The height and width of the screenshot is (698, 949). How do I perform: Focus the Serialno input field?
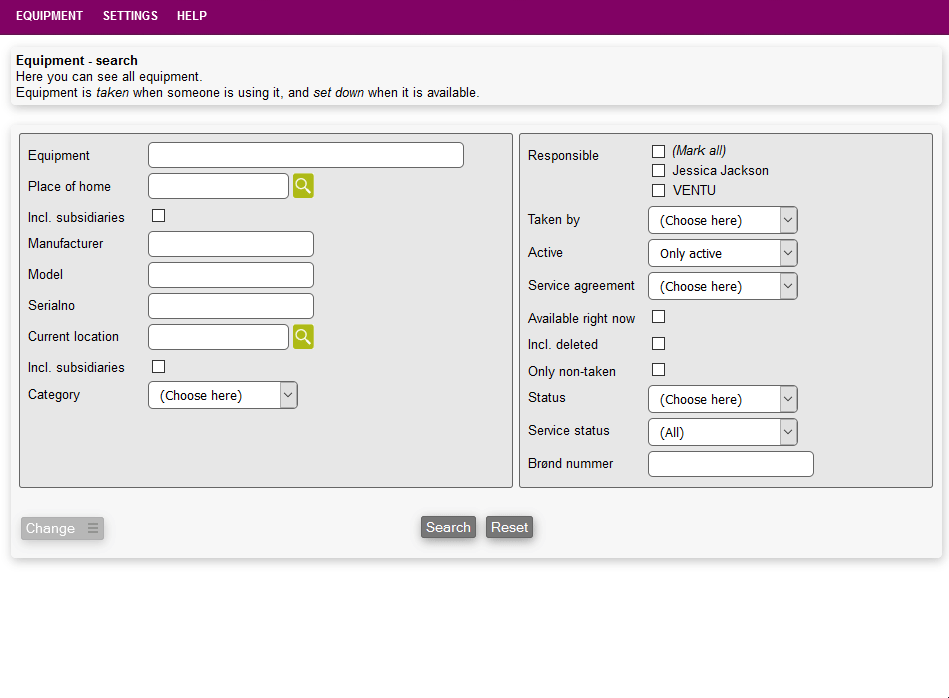pyautogui.click(x=231, y=306)
